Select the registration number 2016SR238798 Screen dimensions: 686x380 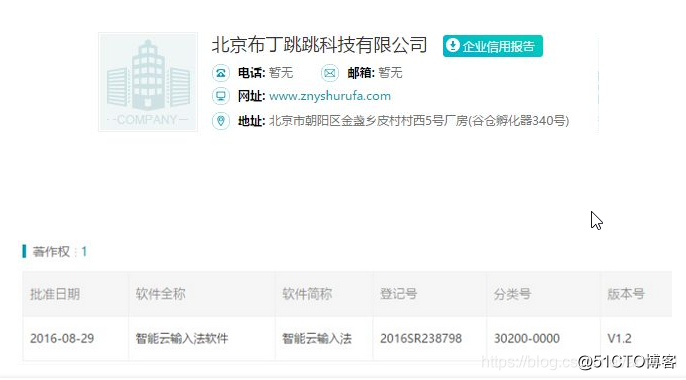tap(421, 338)
